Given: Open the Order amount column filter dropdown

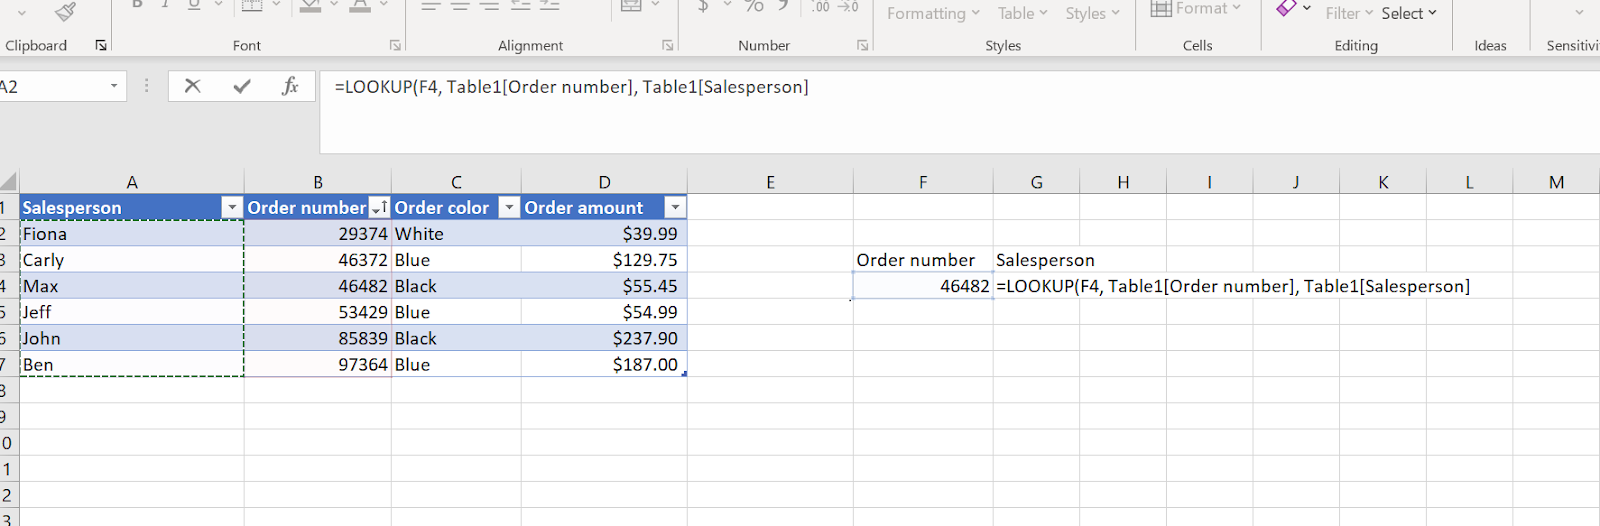Looking at the screenshot, I should (675, 207).
